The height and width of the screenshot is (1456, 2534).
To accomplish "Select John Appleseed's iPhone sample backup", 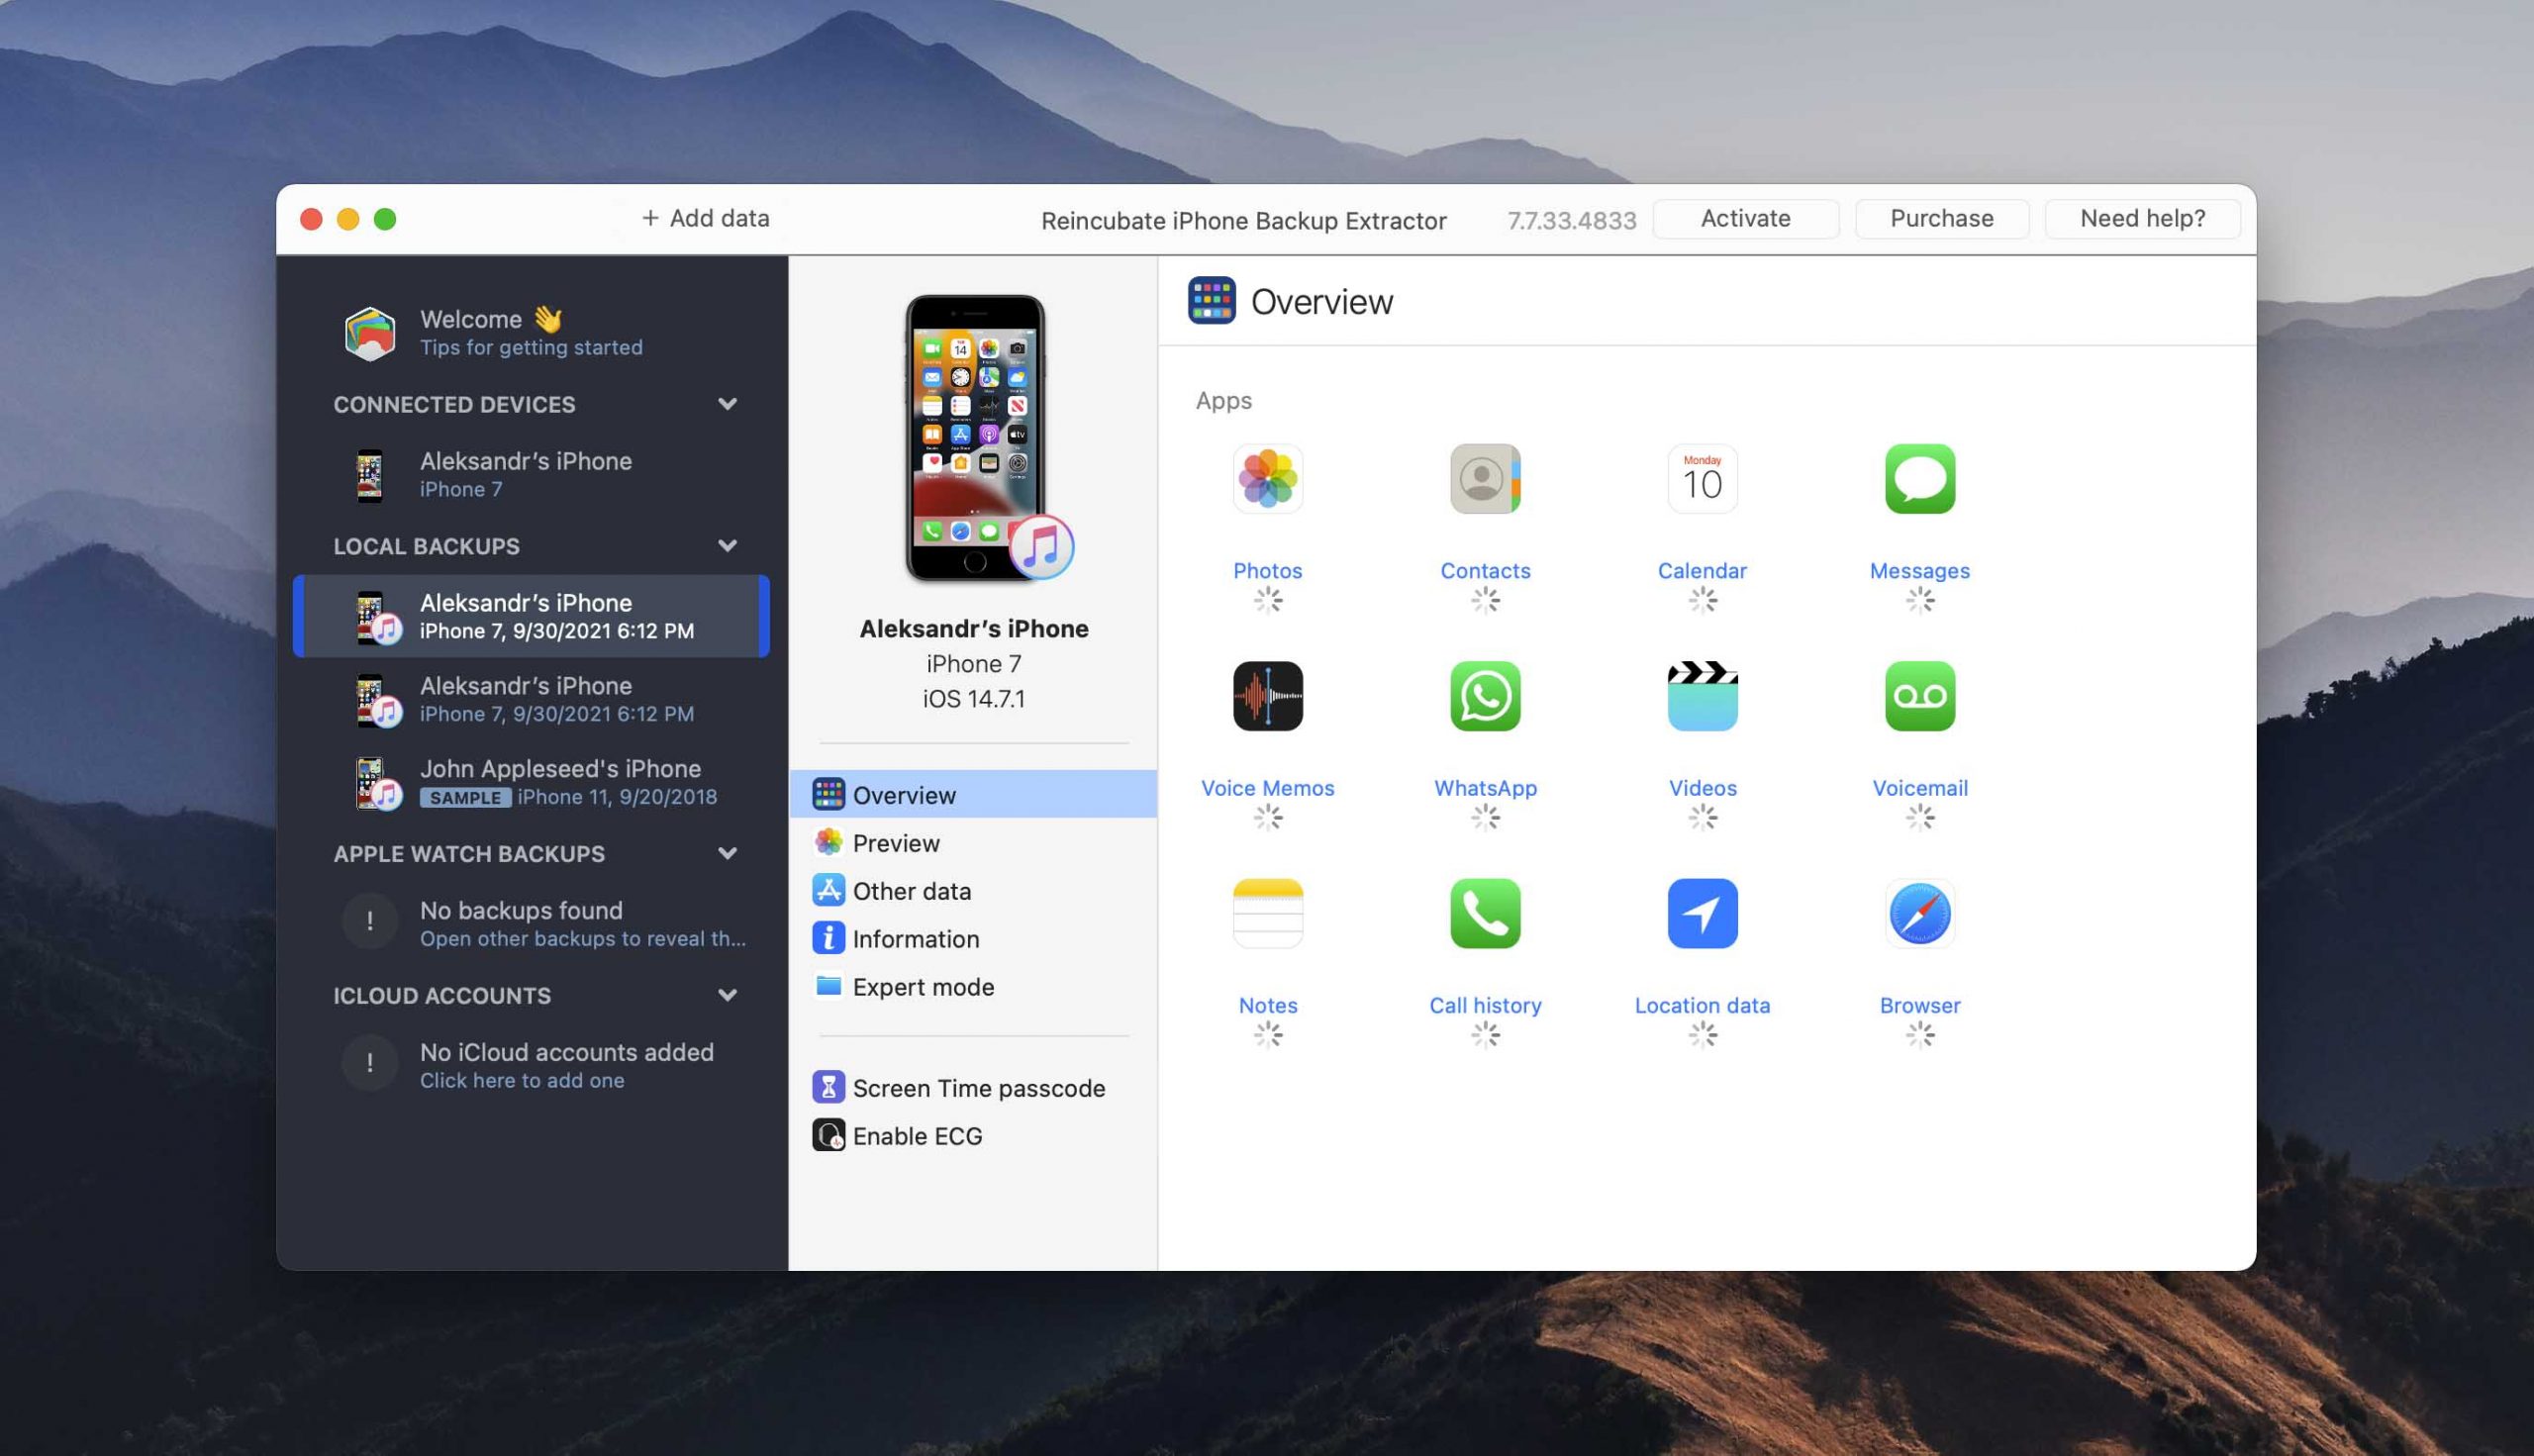I will pos(531,782).
